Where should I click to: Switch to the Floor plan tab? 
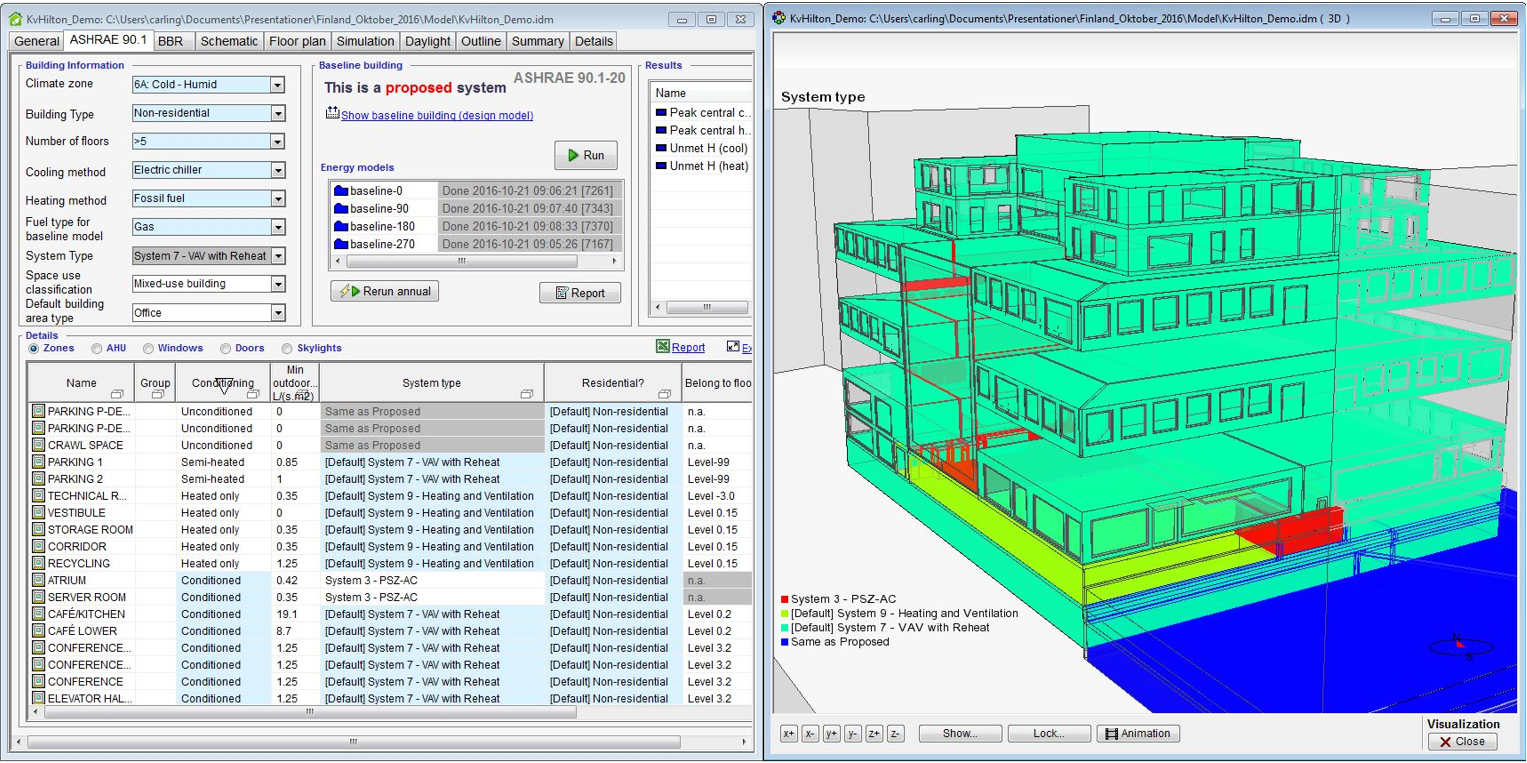pyautogui.click(x=297, y=41)
